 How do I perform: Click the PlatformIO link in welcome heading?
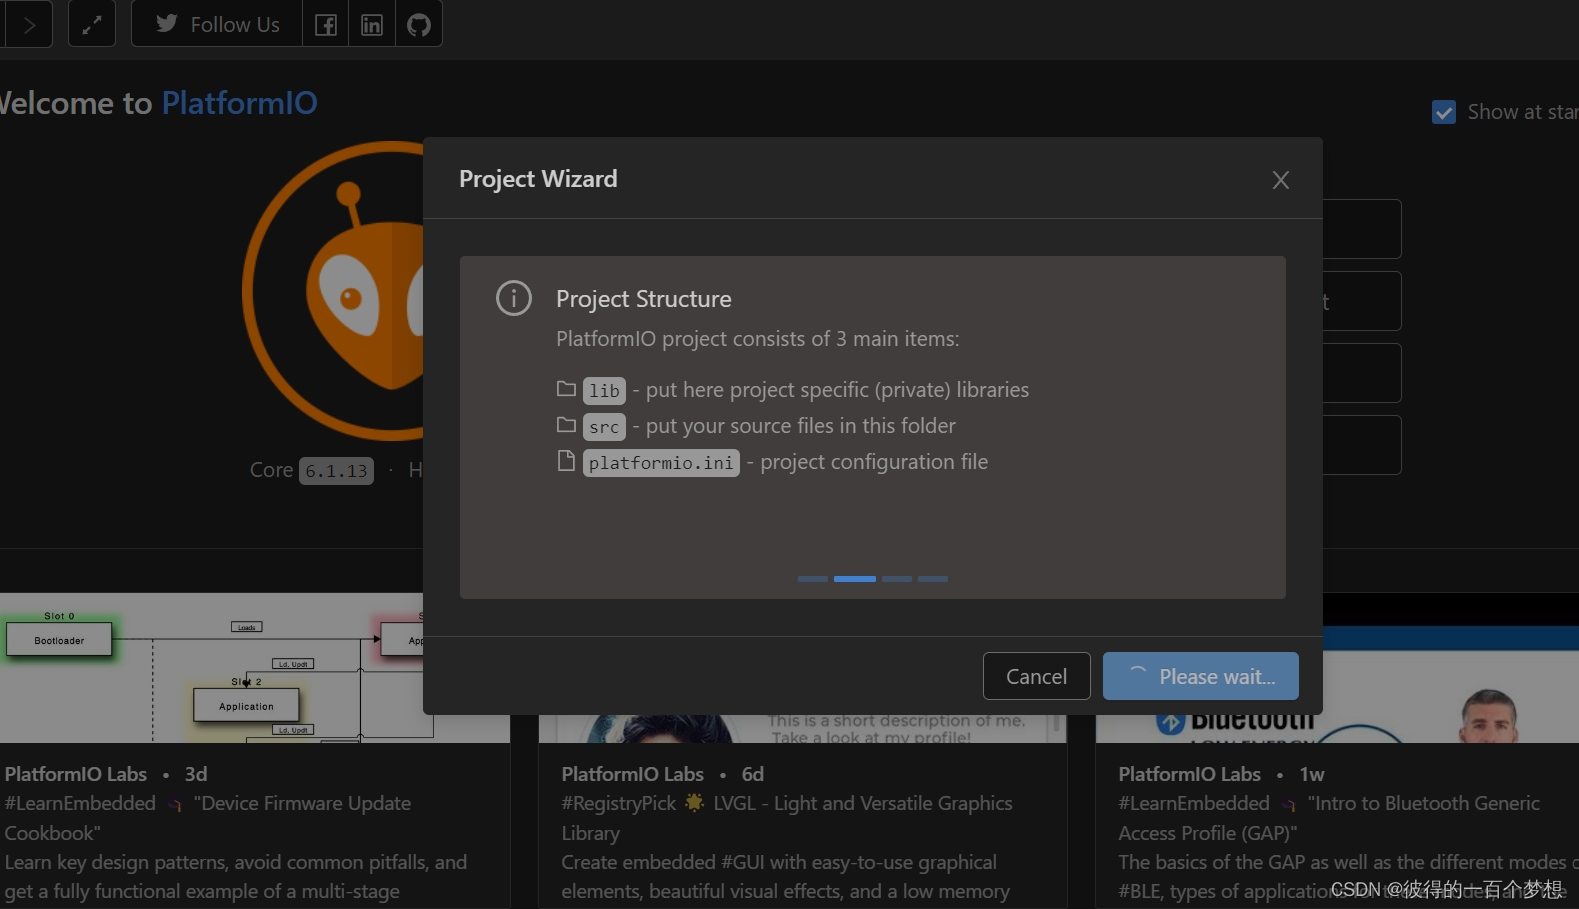[x=240, y=103]
